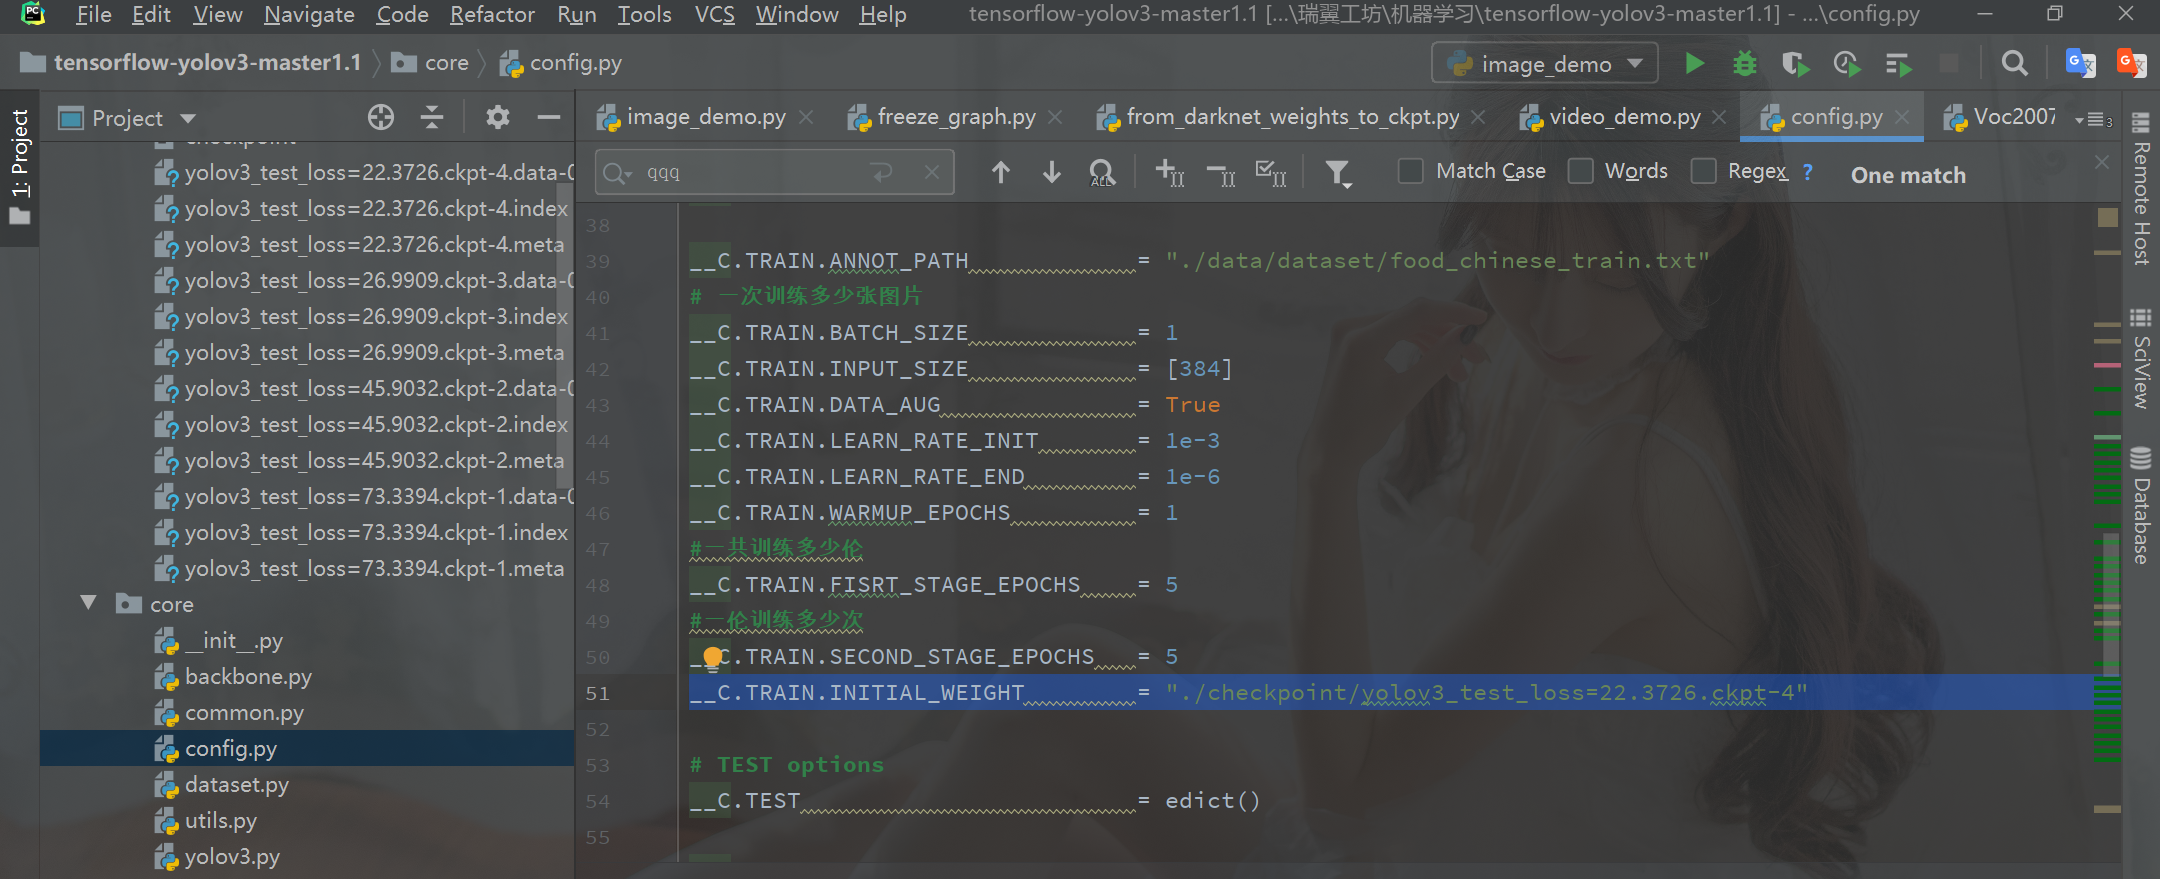Open the image_demo run configuration dropdown
The width and height of the screenshot is (2160, 879).
tap(1545, 64)
